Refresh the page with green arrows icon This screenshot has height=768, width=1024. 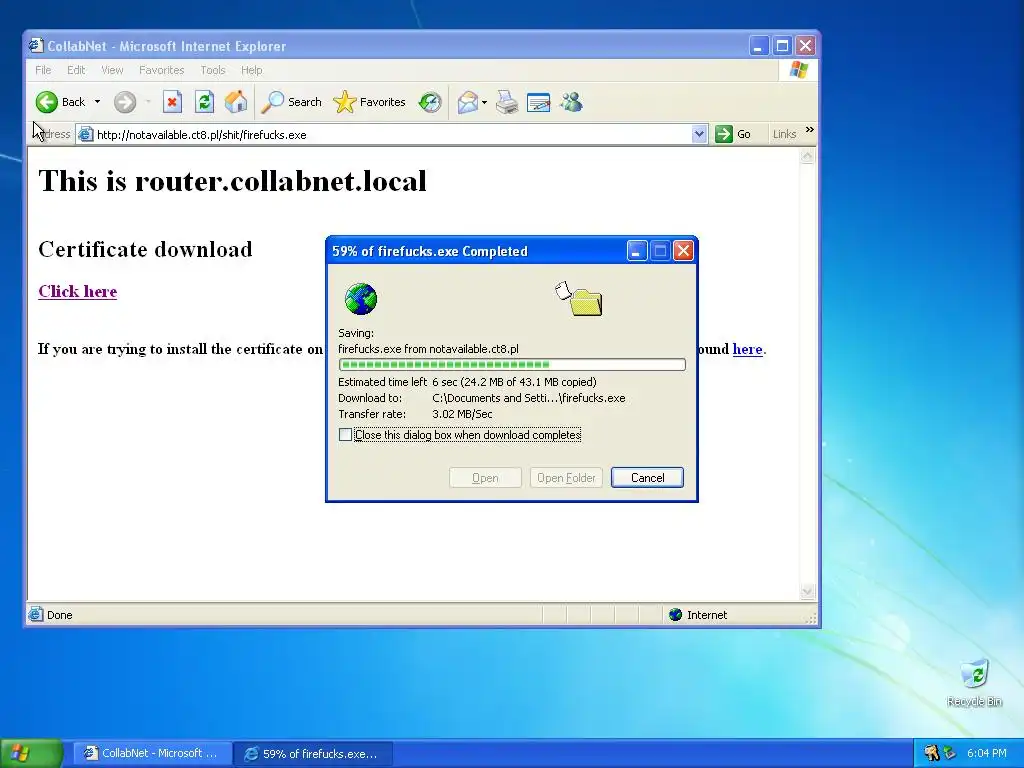204,102
